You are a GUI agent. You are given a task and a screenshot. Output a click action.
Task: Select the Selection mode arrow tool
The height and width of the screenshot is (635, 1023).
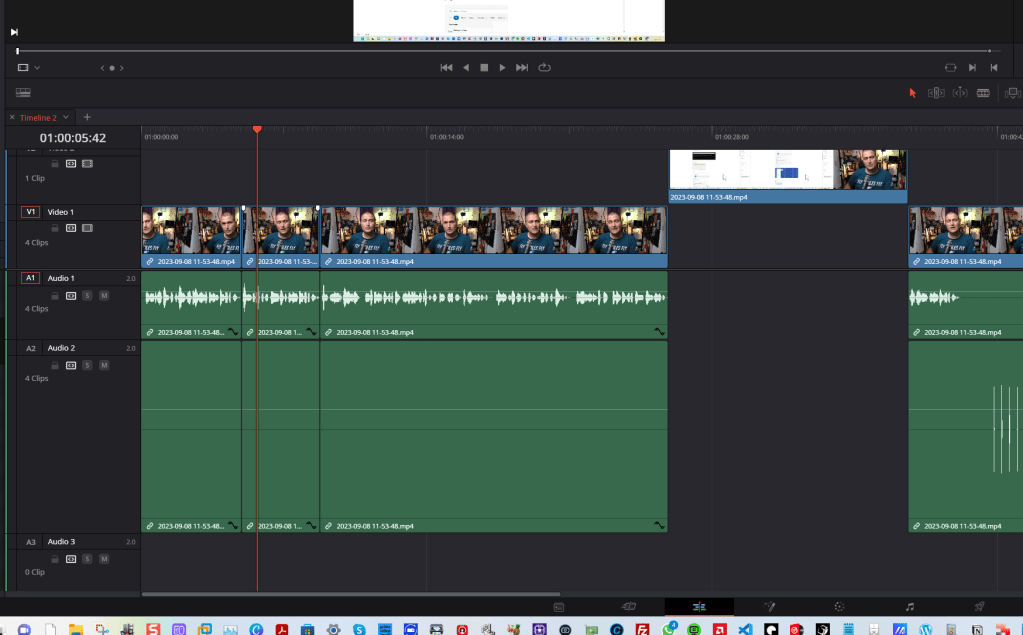[913, 93]
